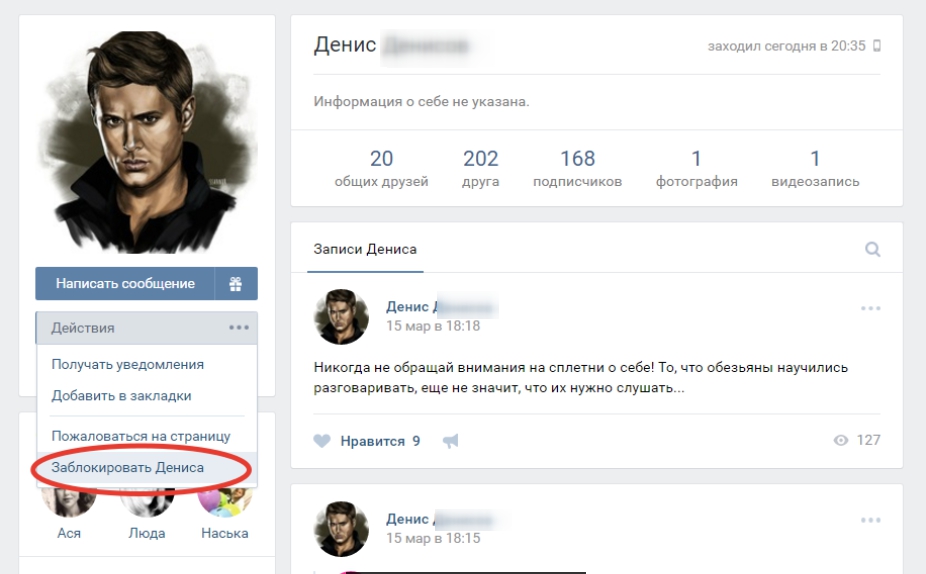Click the heart icon on first post
The height and width of the screenshot is (574, 926).
pyautogui.click(x=322, y=441)
